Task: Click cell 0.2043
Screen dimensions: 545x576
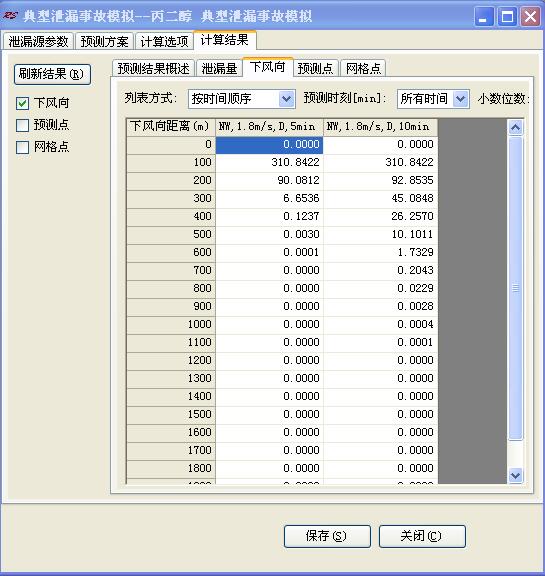Action: coord(380,271)
